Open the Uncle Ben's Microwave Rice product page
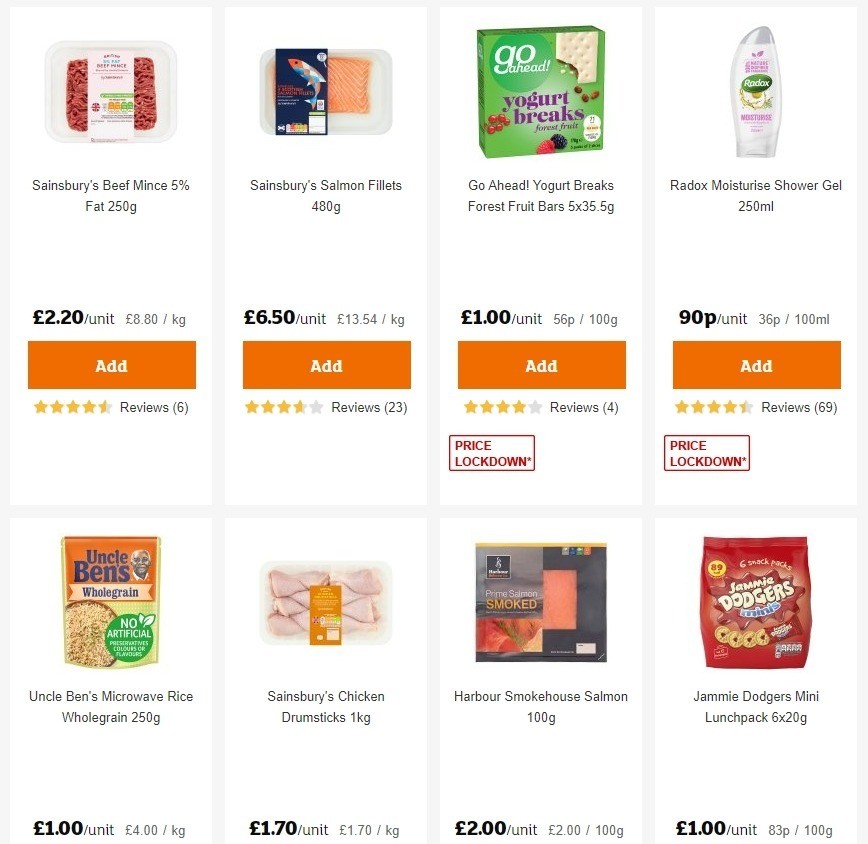Screen dimensions: 868x844 (x=111, y=707)
